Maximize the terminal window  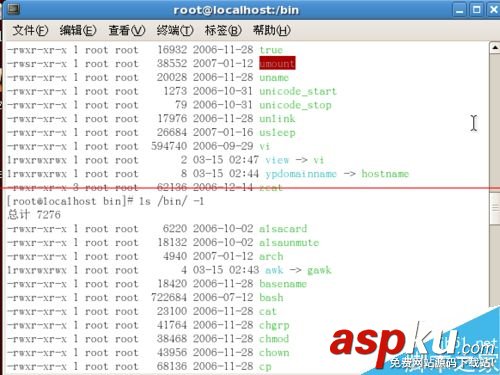pyautogui.click(x=477, y=10)
